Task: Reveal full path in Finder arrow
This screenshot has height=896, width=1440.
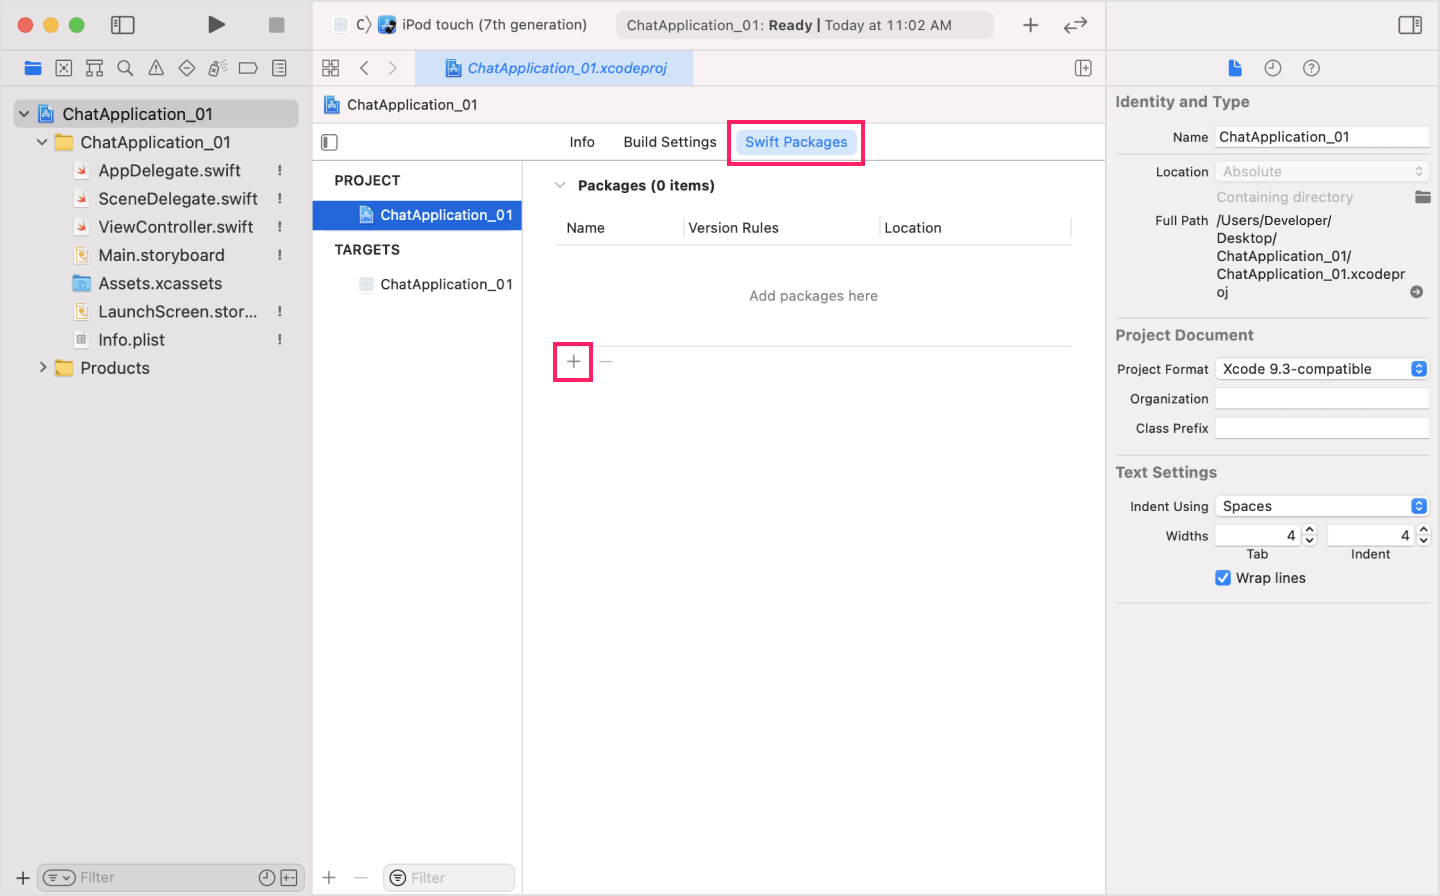Action: (1417, 292)
